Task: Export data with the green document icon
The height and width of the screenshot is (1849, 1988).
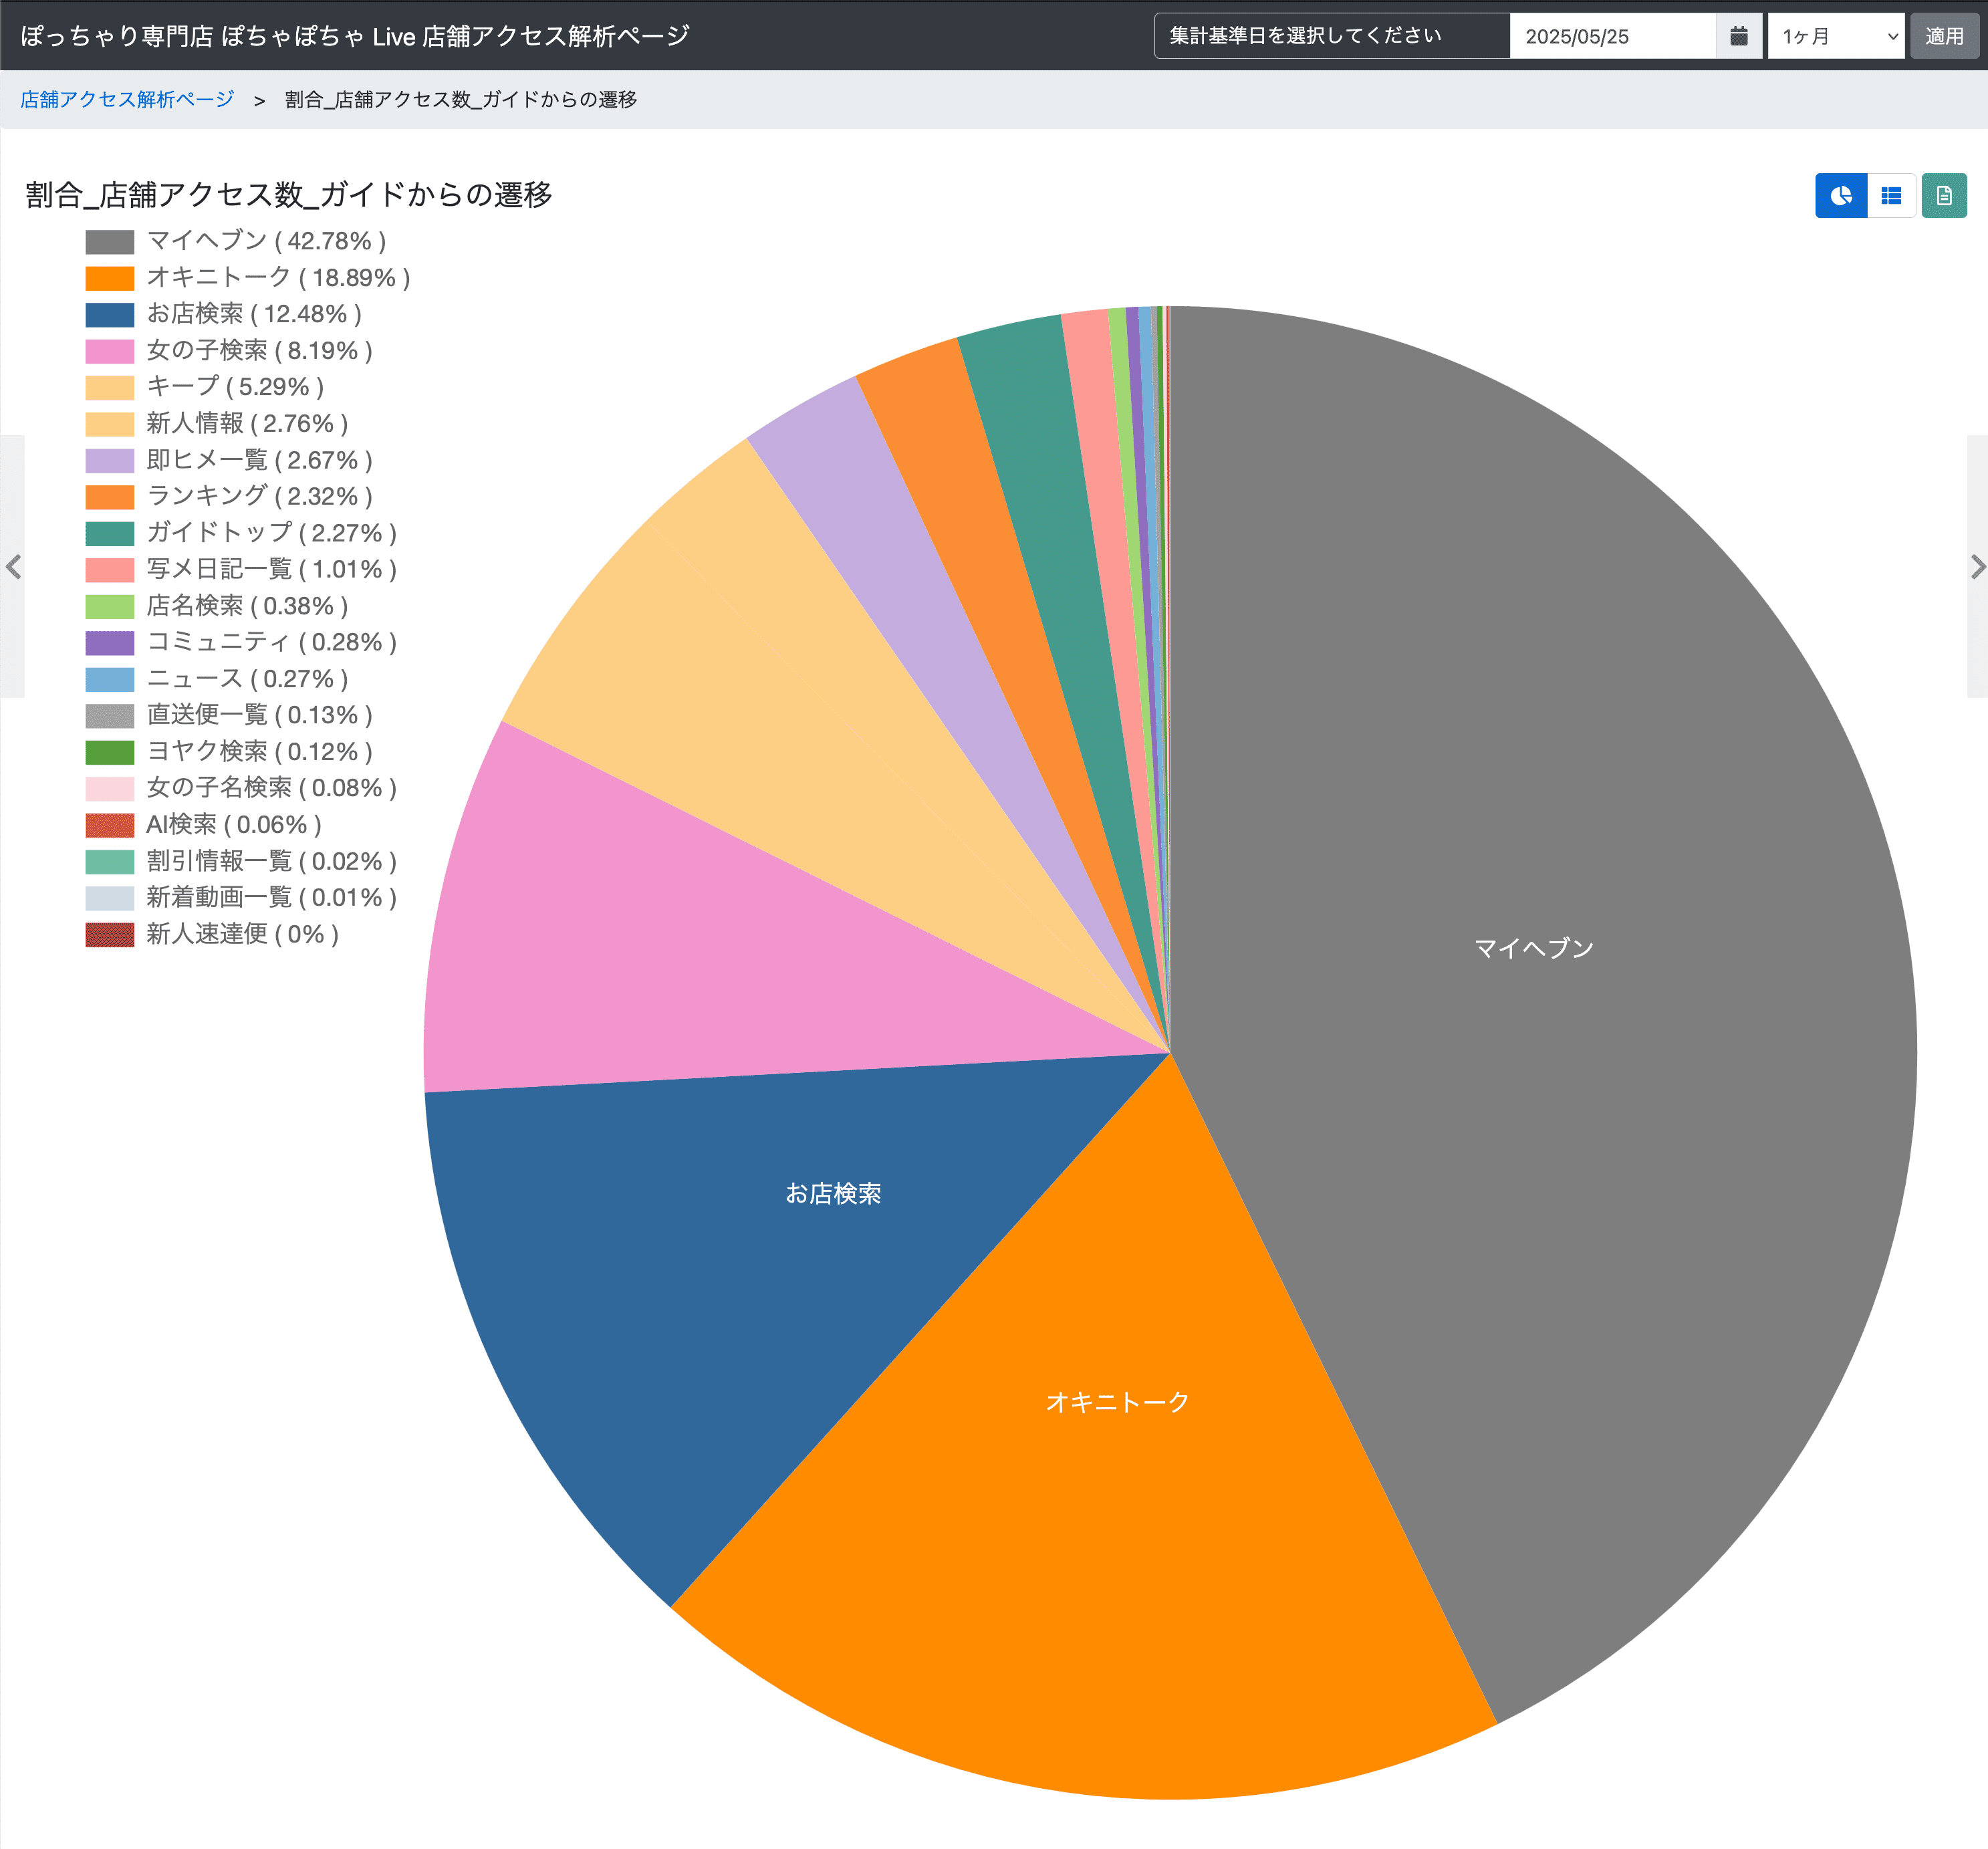Action: (1944, 196)
